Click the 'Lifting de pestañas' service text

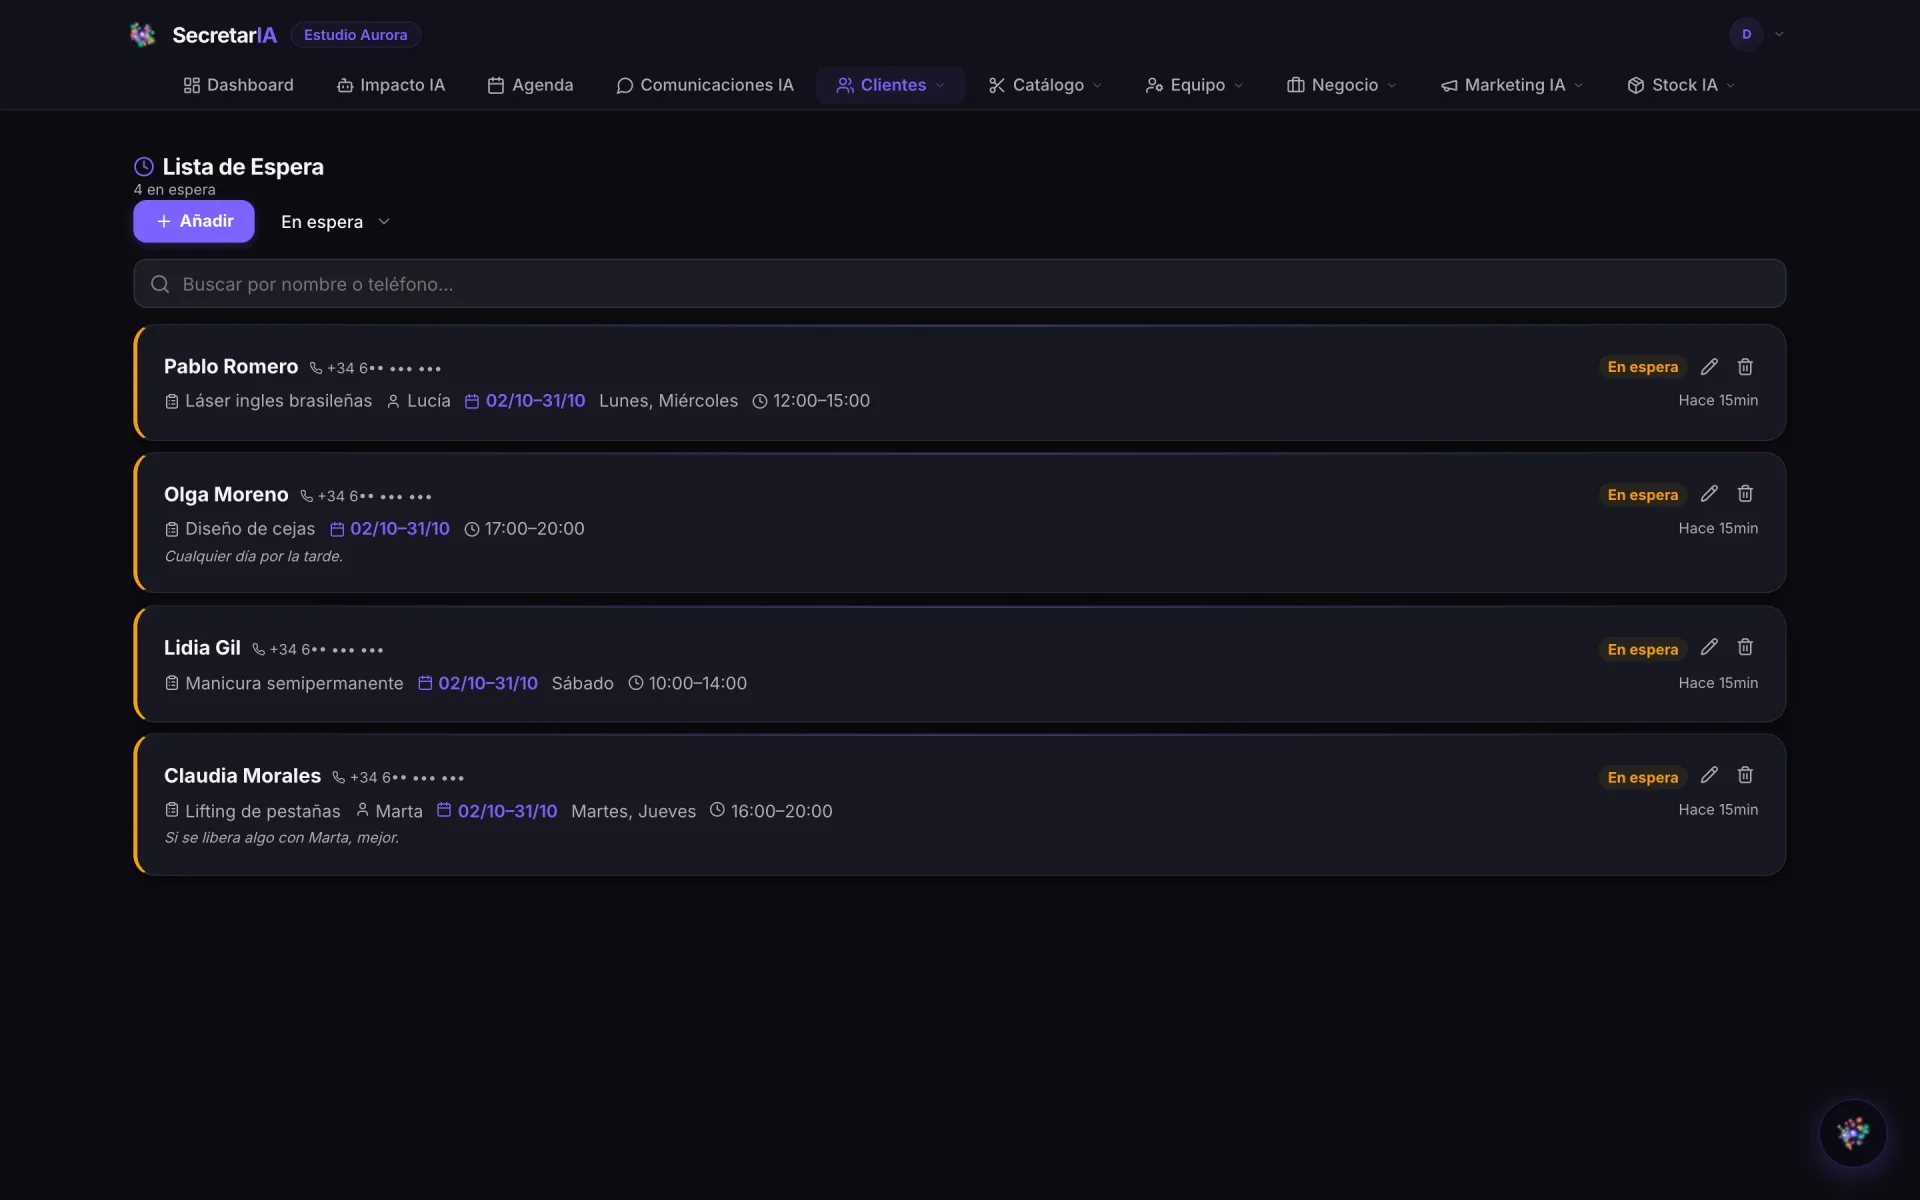[x=262, y=811]
